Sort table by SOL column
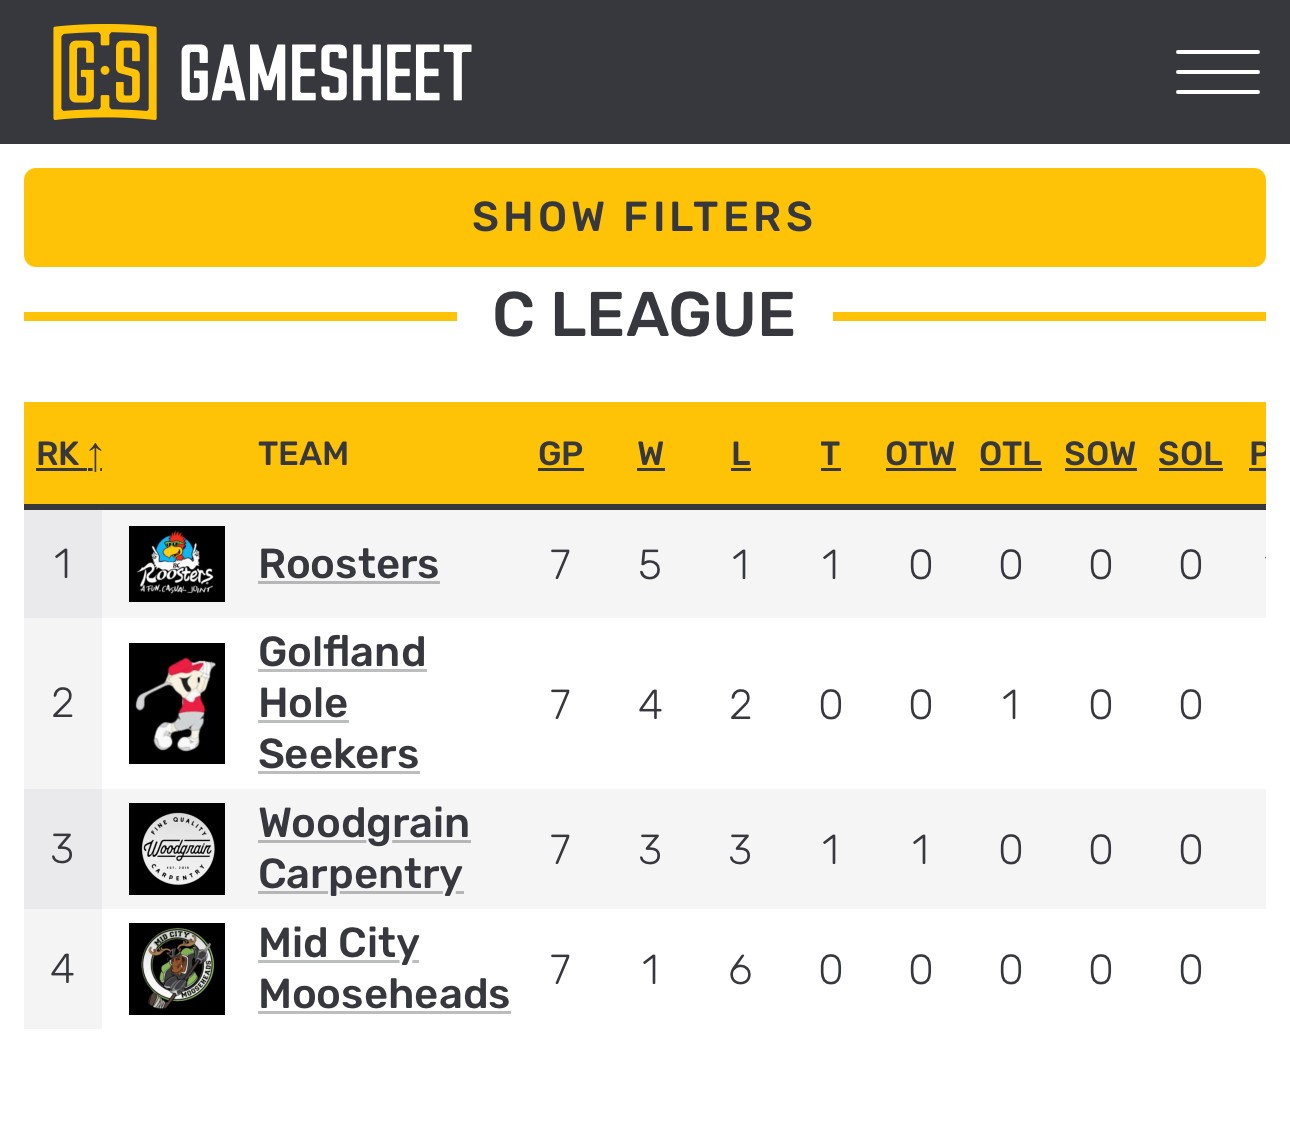The height and width of the screenshot is (1140, 1290). (1190, 454)
